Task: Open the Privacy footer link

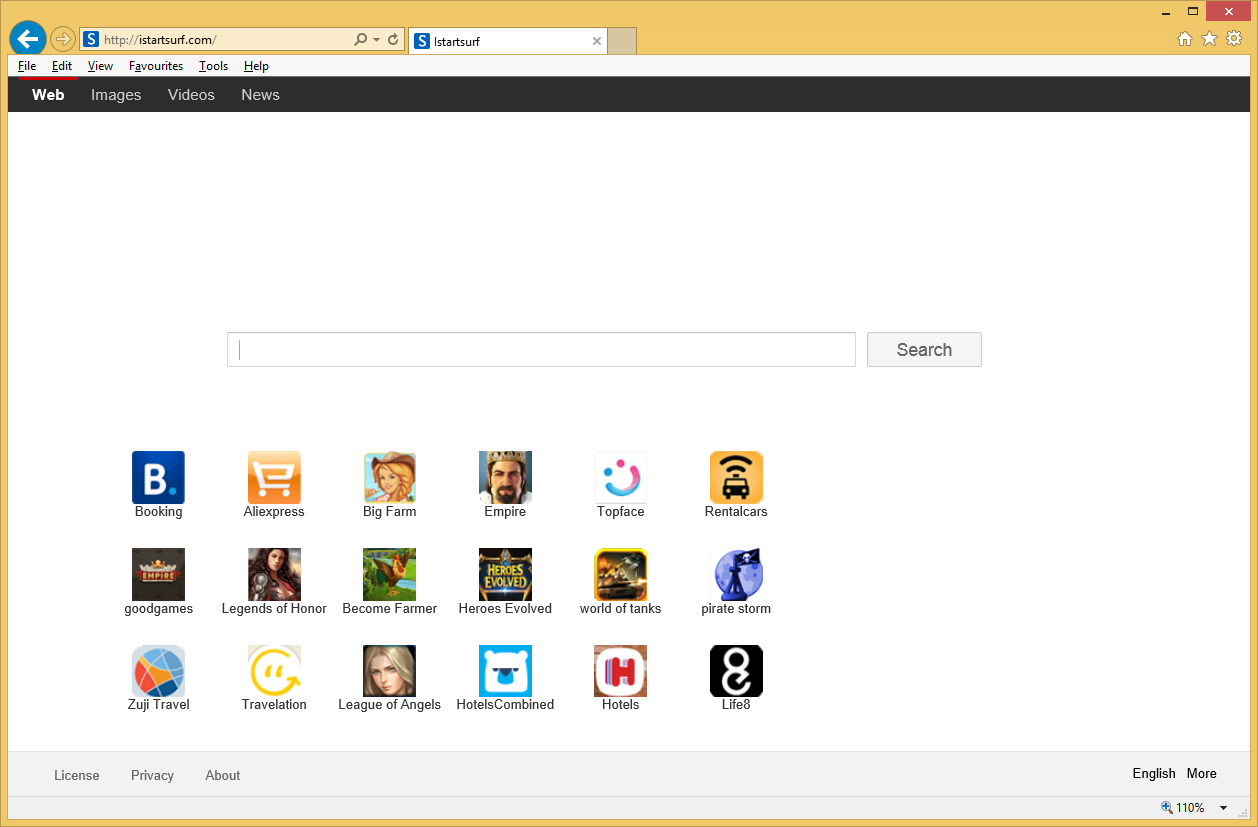Action: pos(152,775)
